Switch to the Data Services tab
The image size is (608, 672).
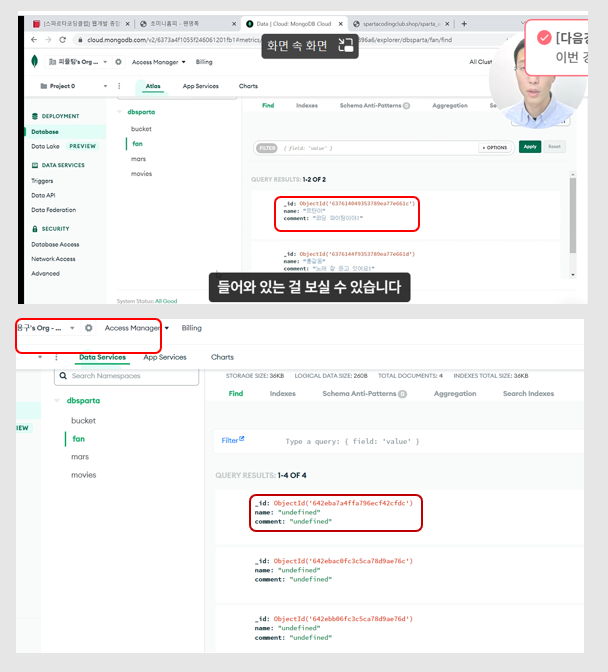coord(102,357)
